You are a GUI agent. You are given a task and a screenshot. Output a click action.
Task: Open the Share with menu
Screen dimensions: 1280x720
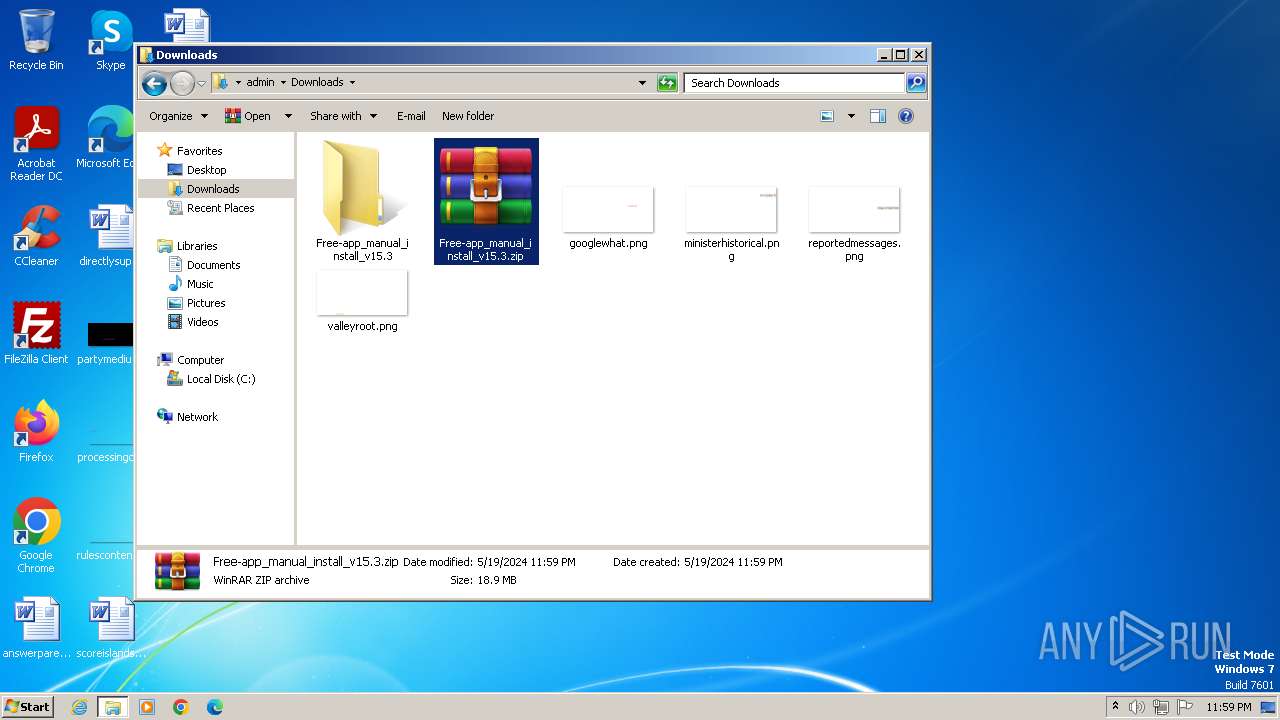point(343,116)
